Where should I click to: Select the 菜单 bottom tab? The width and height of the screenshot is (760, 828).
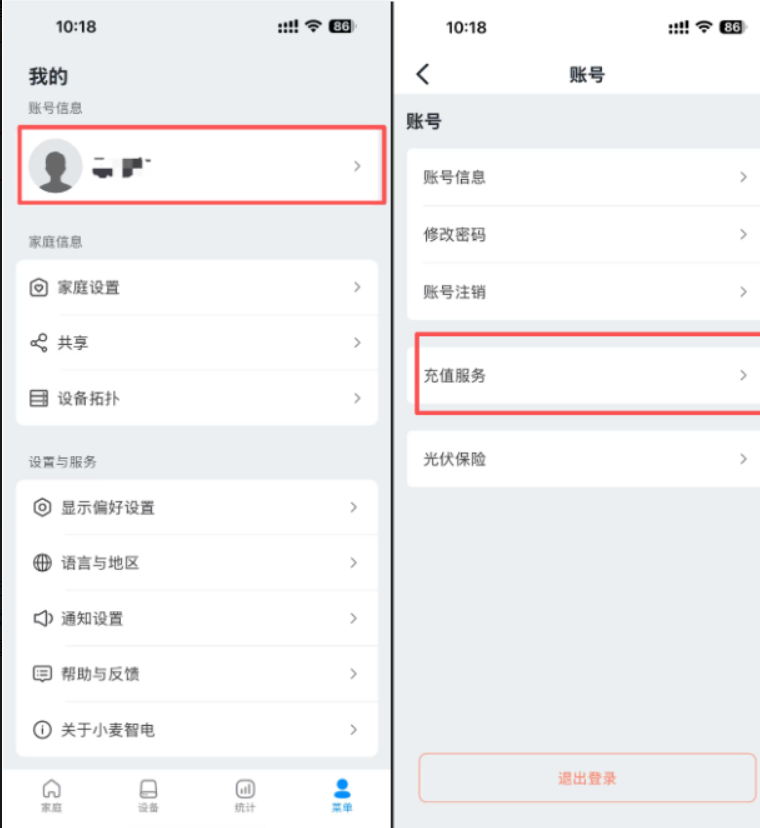pos(342,796)
